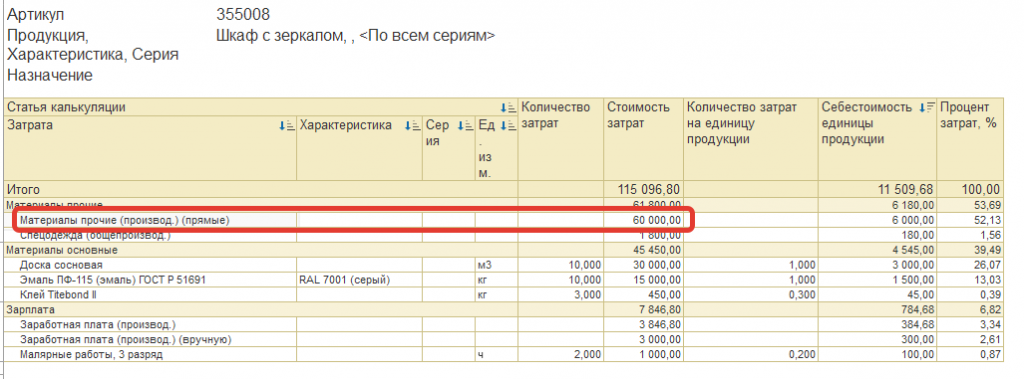Click sort icon in Статья калькуляции header
Image resolution: width=1024 pixels, height=379 pixels.
pyautogui.click(x=508, y=108)
